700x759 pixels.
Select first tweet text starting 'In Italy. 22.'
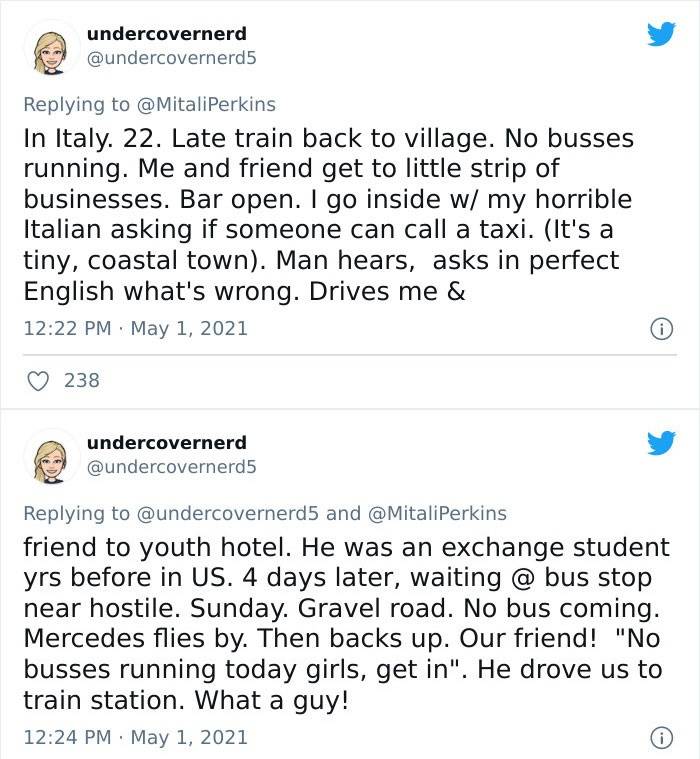329,214
